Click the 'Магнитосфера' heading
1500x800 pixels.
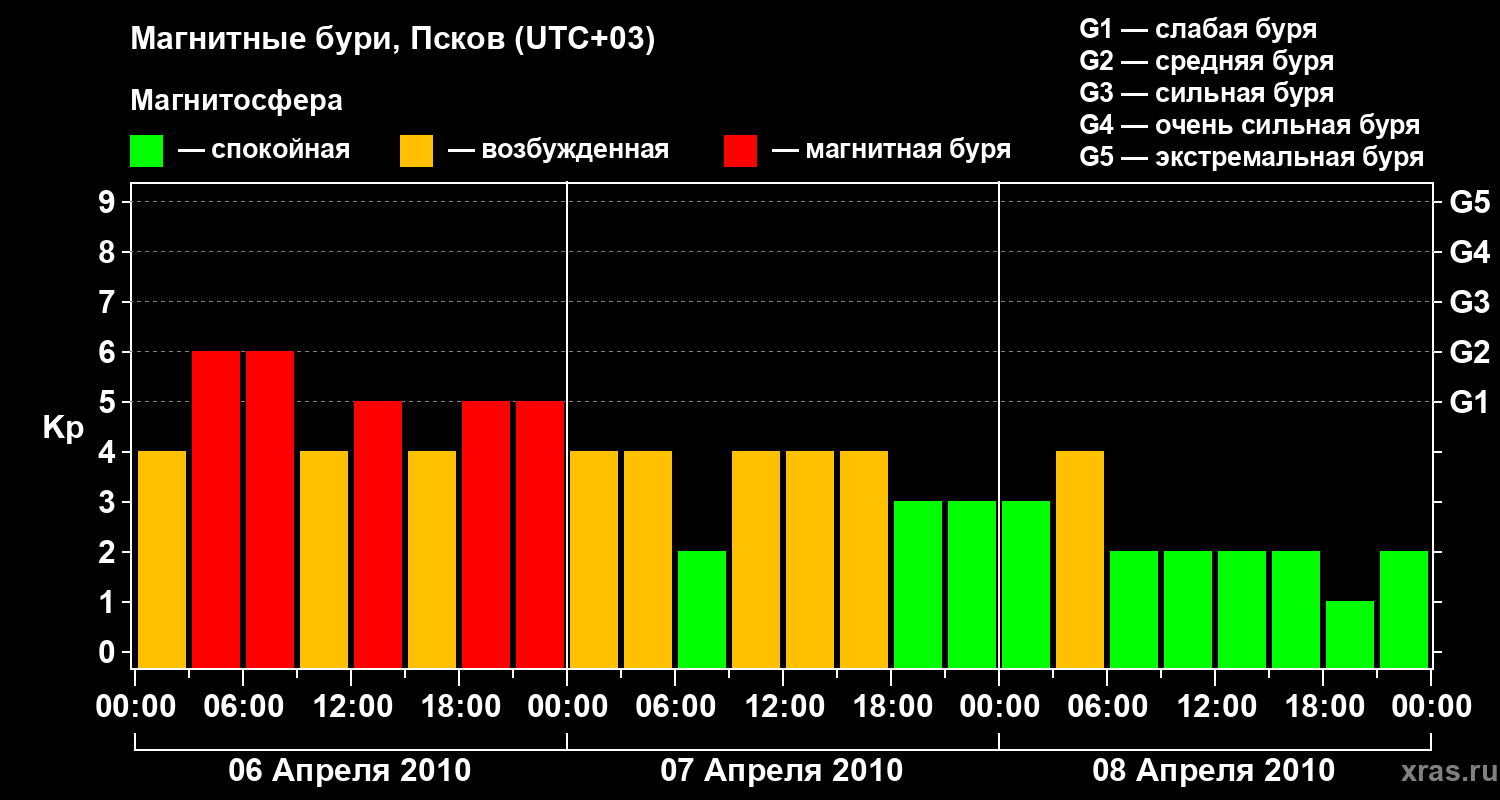pos(237,101)
